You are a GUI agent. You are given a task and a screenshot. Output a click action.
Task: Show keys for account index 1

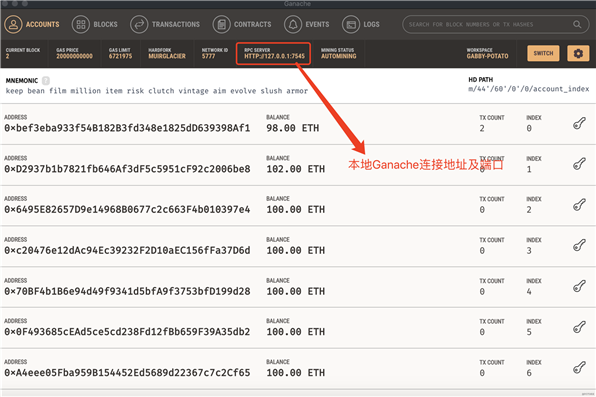[x=579, y=164]
